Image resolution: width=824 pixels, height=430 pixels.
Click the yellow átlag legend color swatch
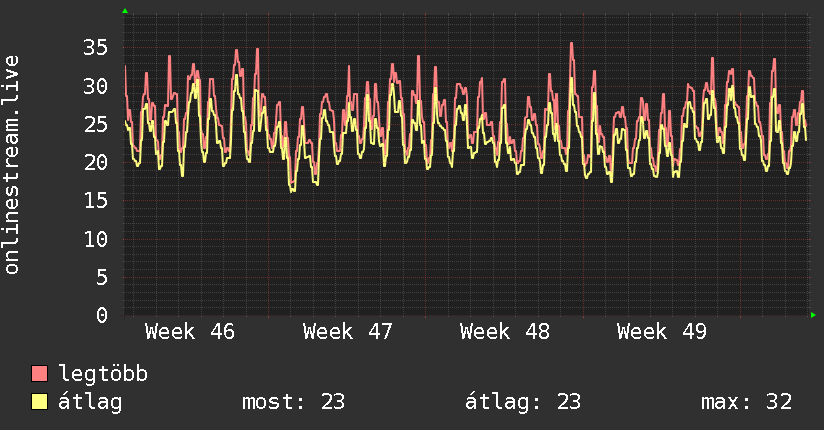point(40,402)
